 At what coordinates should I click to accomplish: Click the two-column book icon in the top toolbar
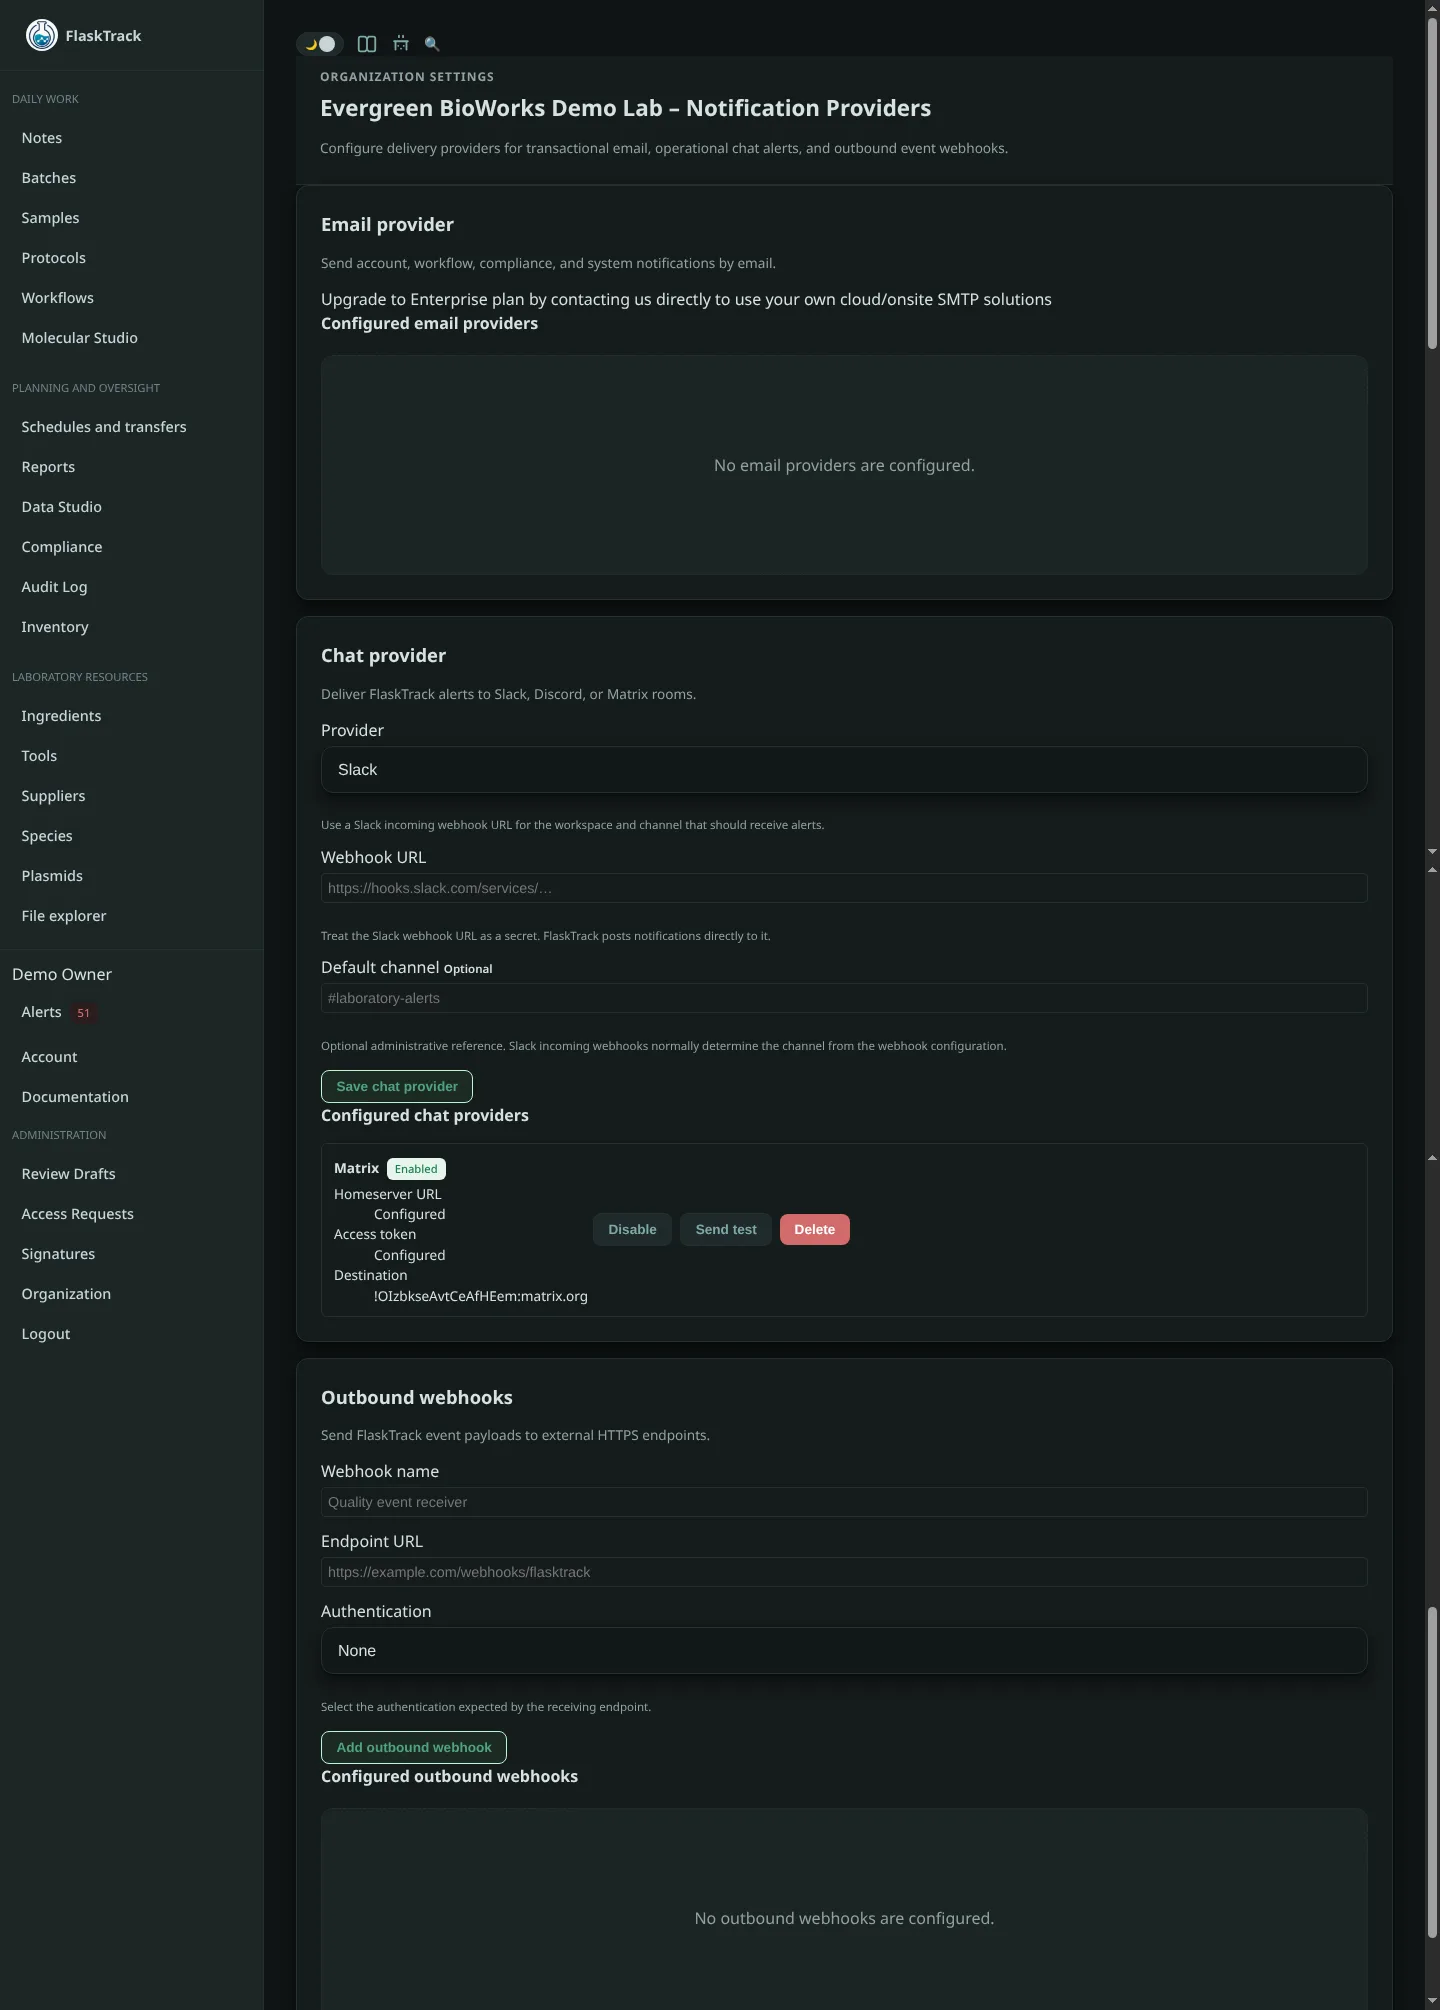pos(367,44)
